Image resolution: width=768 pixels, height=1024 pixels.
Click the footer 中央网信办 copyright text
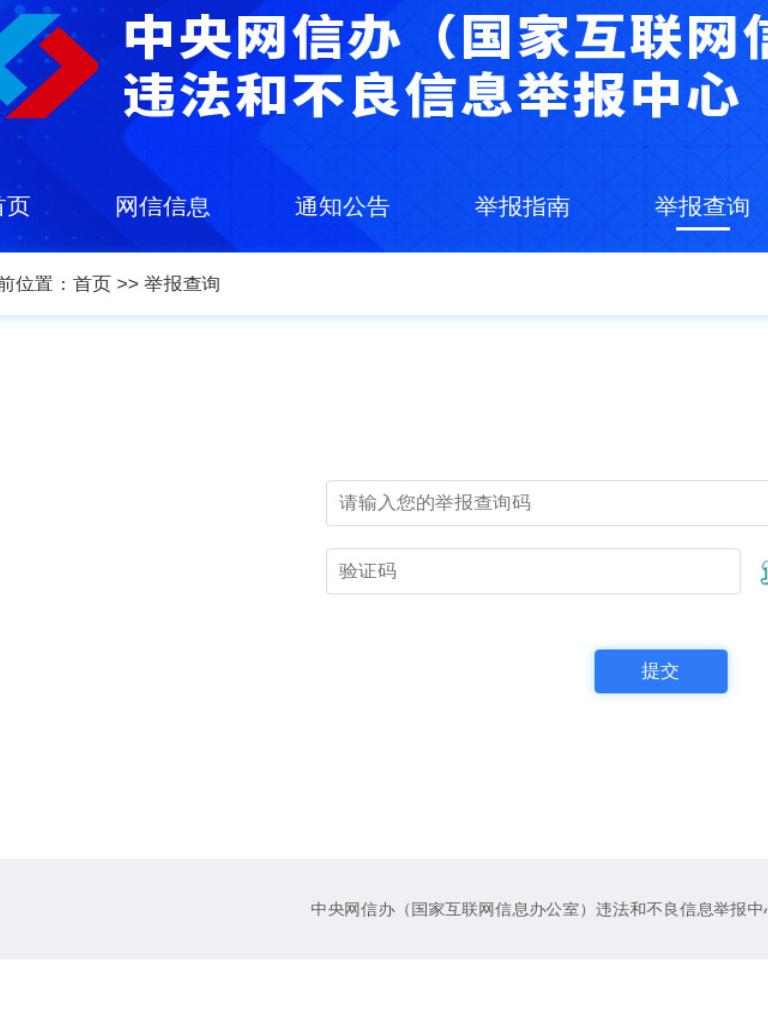click(539, 909)
